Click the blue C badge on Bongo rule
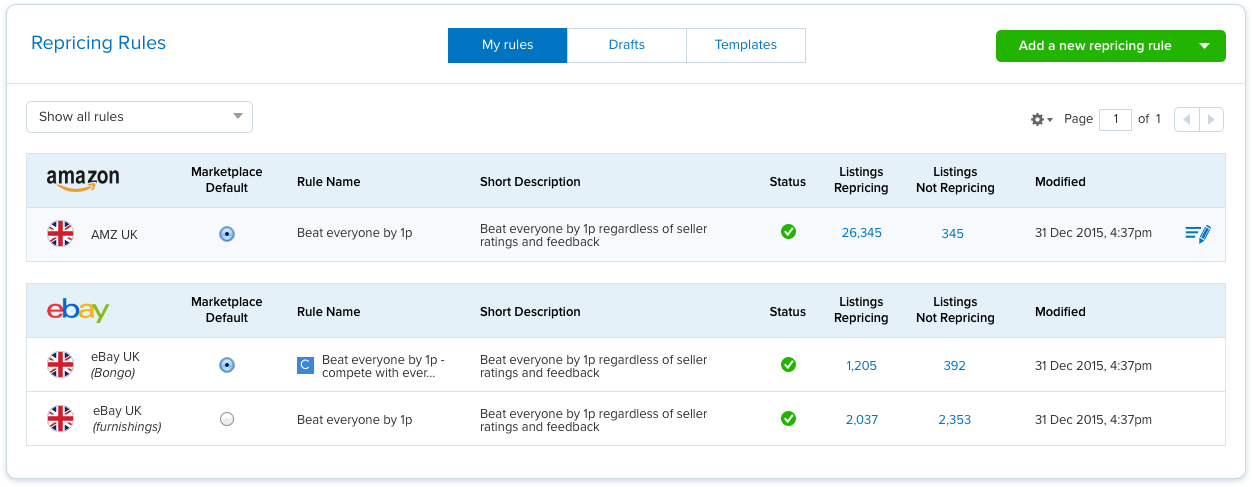 306,365
